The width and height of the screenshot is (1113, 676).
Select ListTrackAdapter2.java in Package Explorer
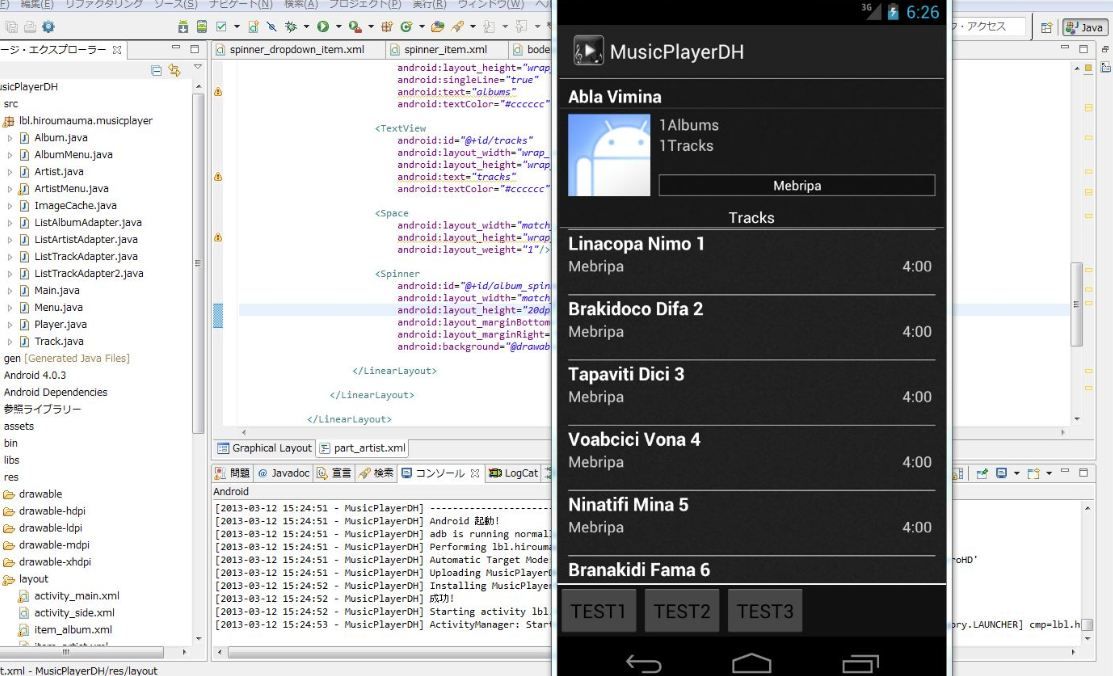coord(89,273)
